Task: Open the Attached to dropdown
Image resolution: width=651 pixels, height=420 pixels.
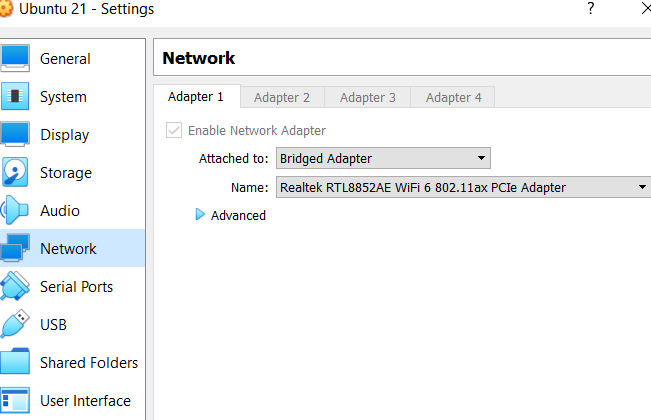Action: [x=383, y=158]
